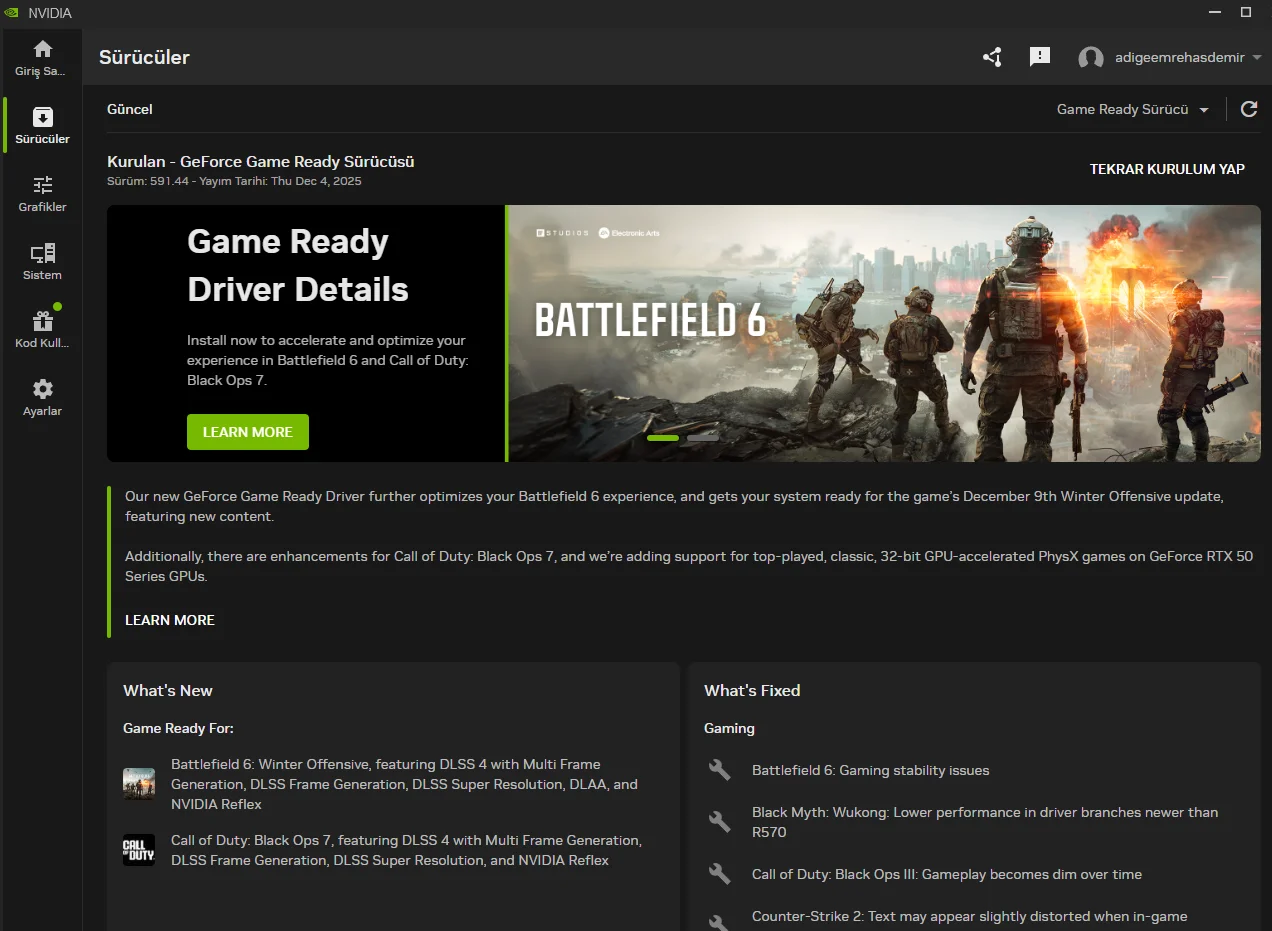
Task: Click the green LEARN MORE button
Action: point(248,432)
